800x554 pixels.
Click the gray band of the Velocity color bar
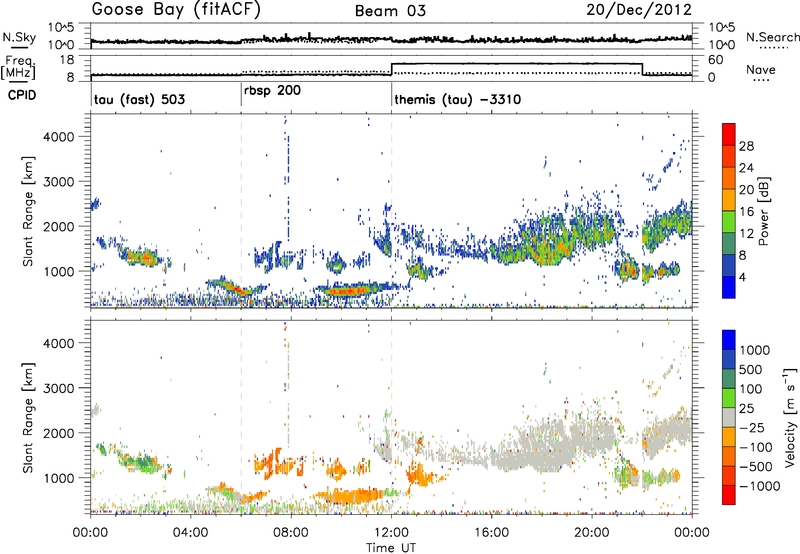click(729, 418)
